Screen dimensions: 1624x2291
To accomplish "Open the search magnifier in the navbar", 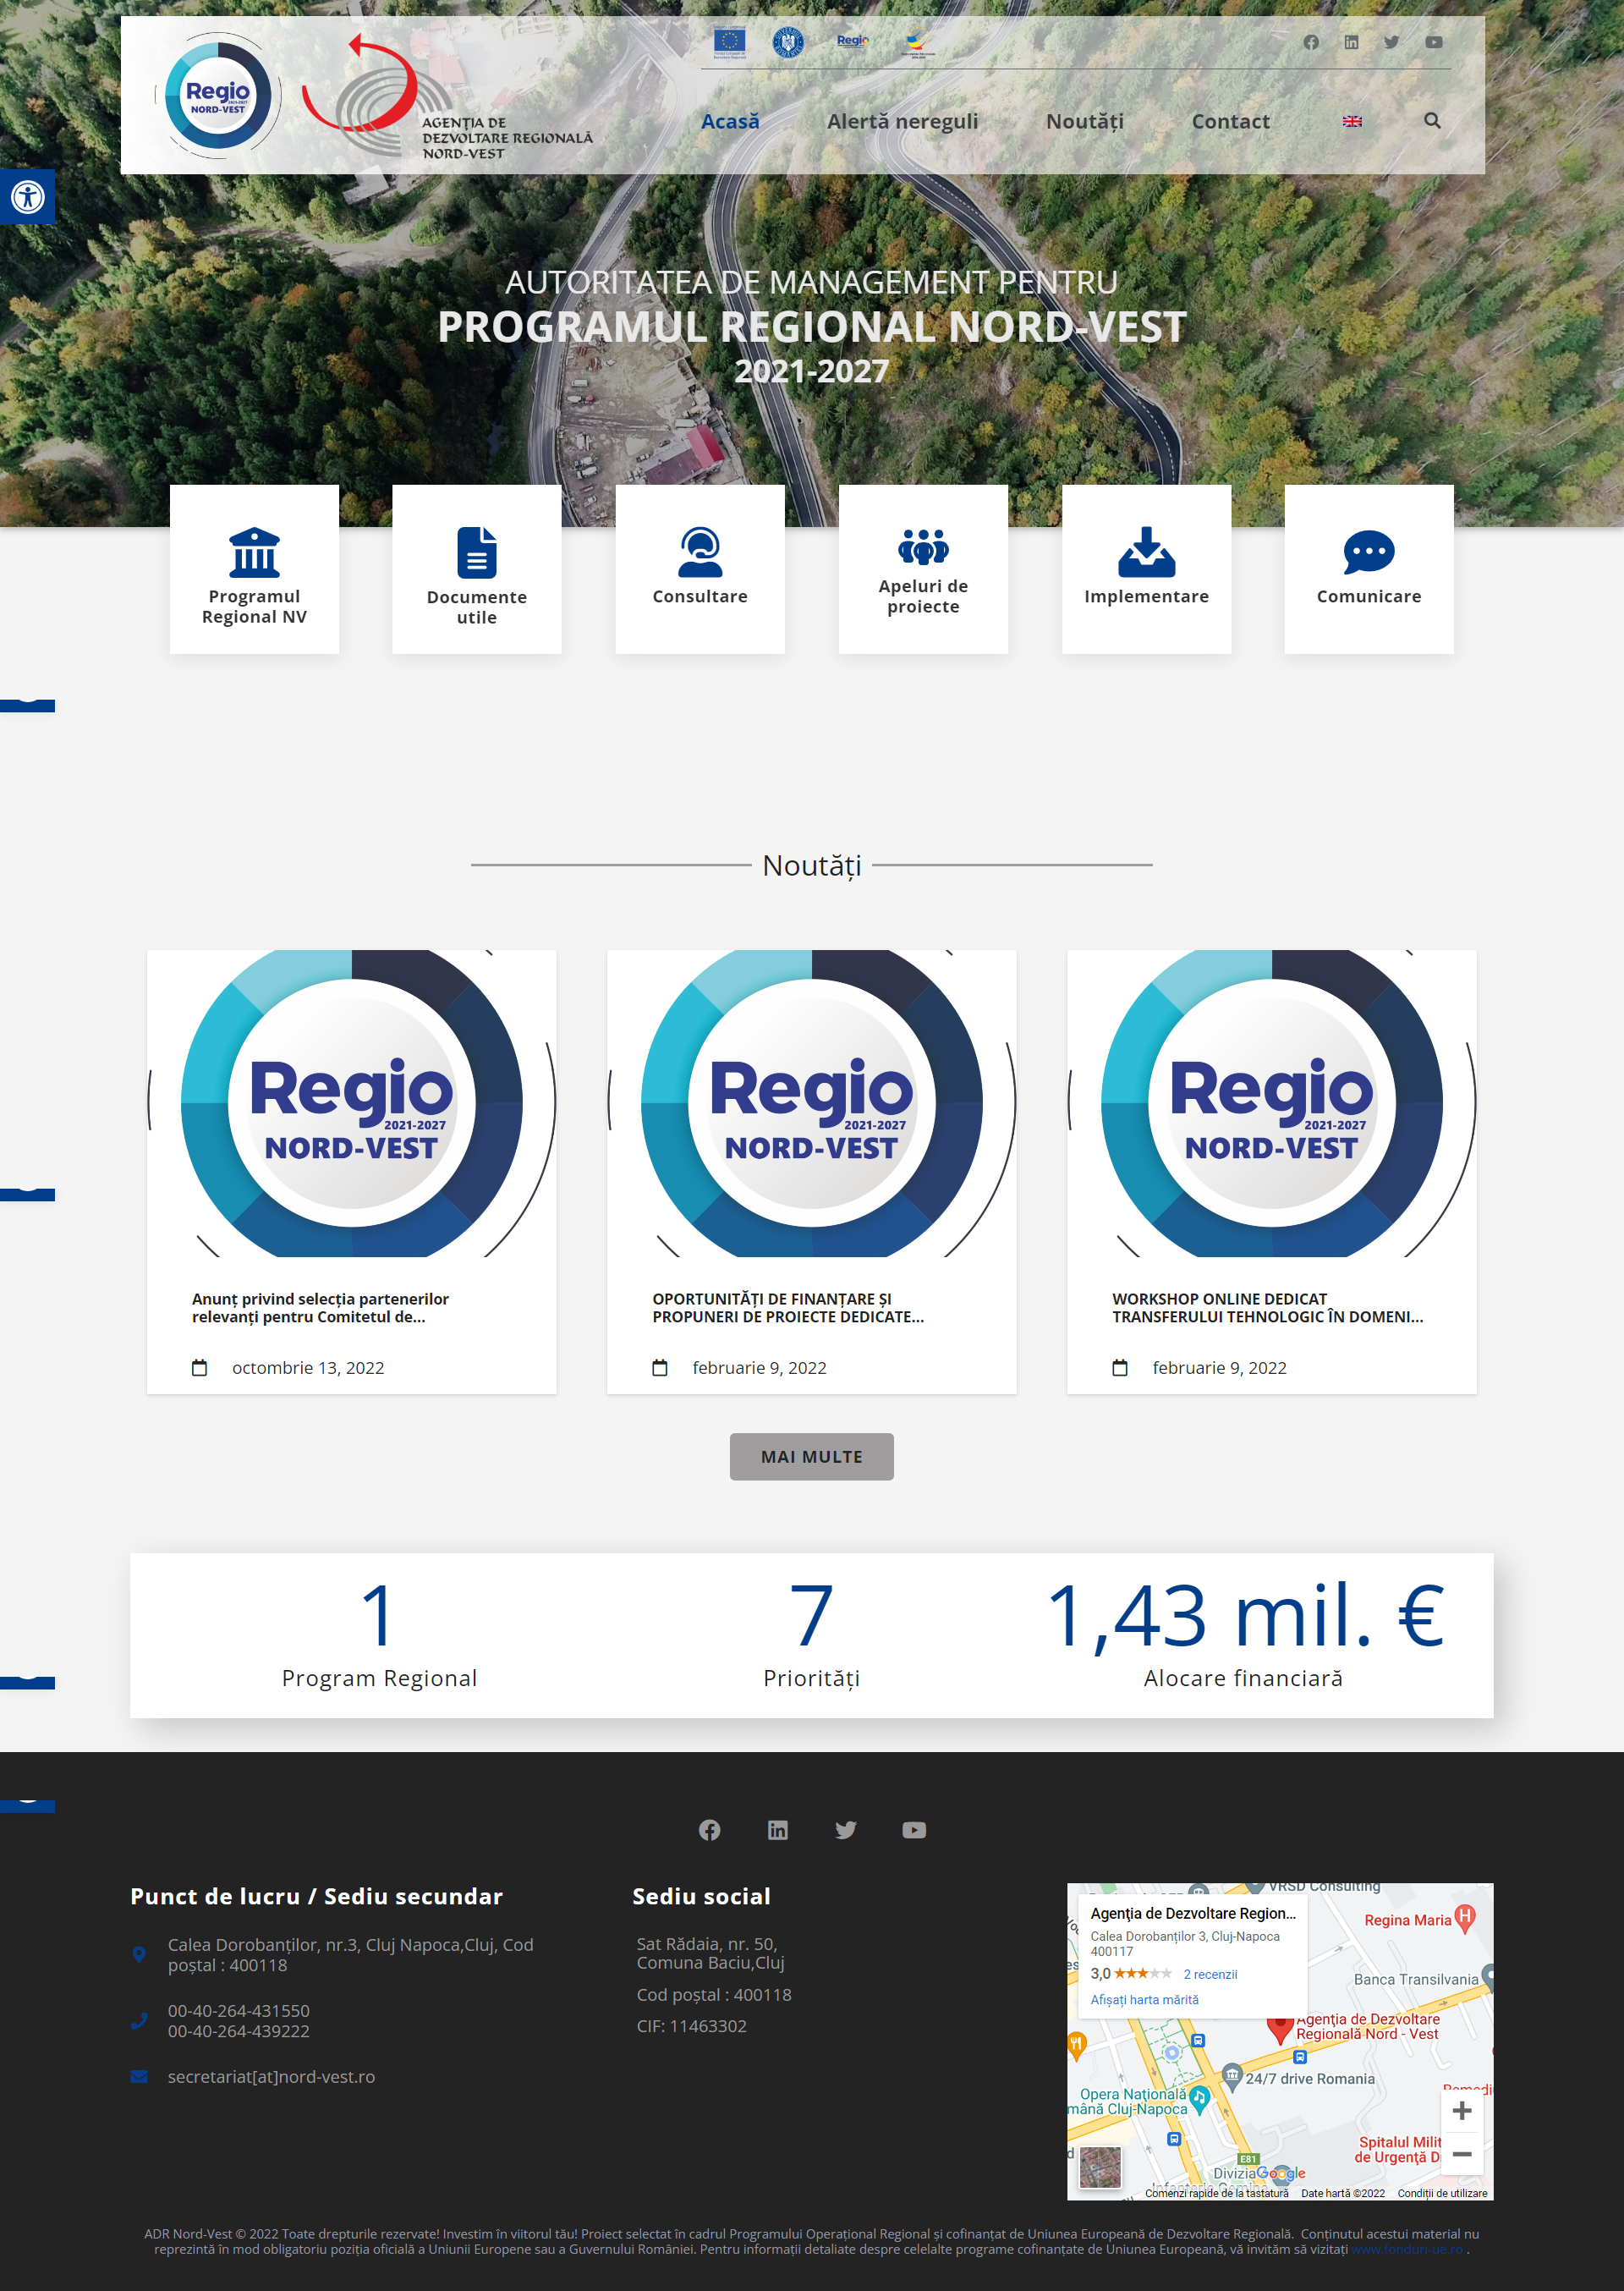I will [1432, 121].
